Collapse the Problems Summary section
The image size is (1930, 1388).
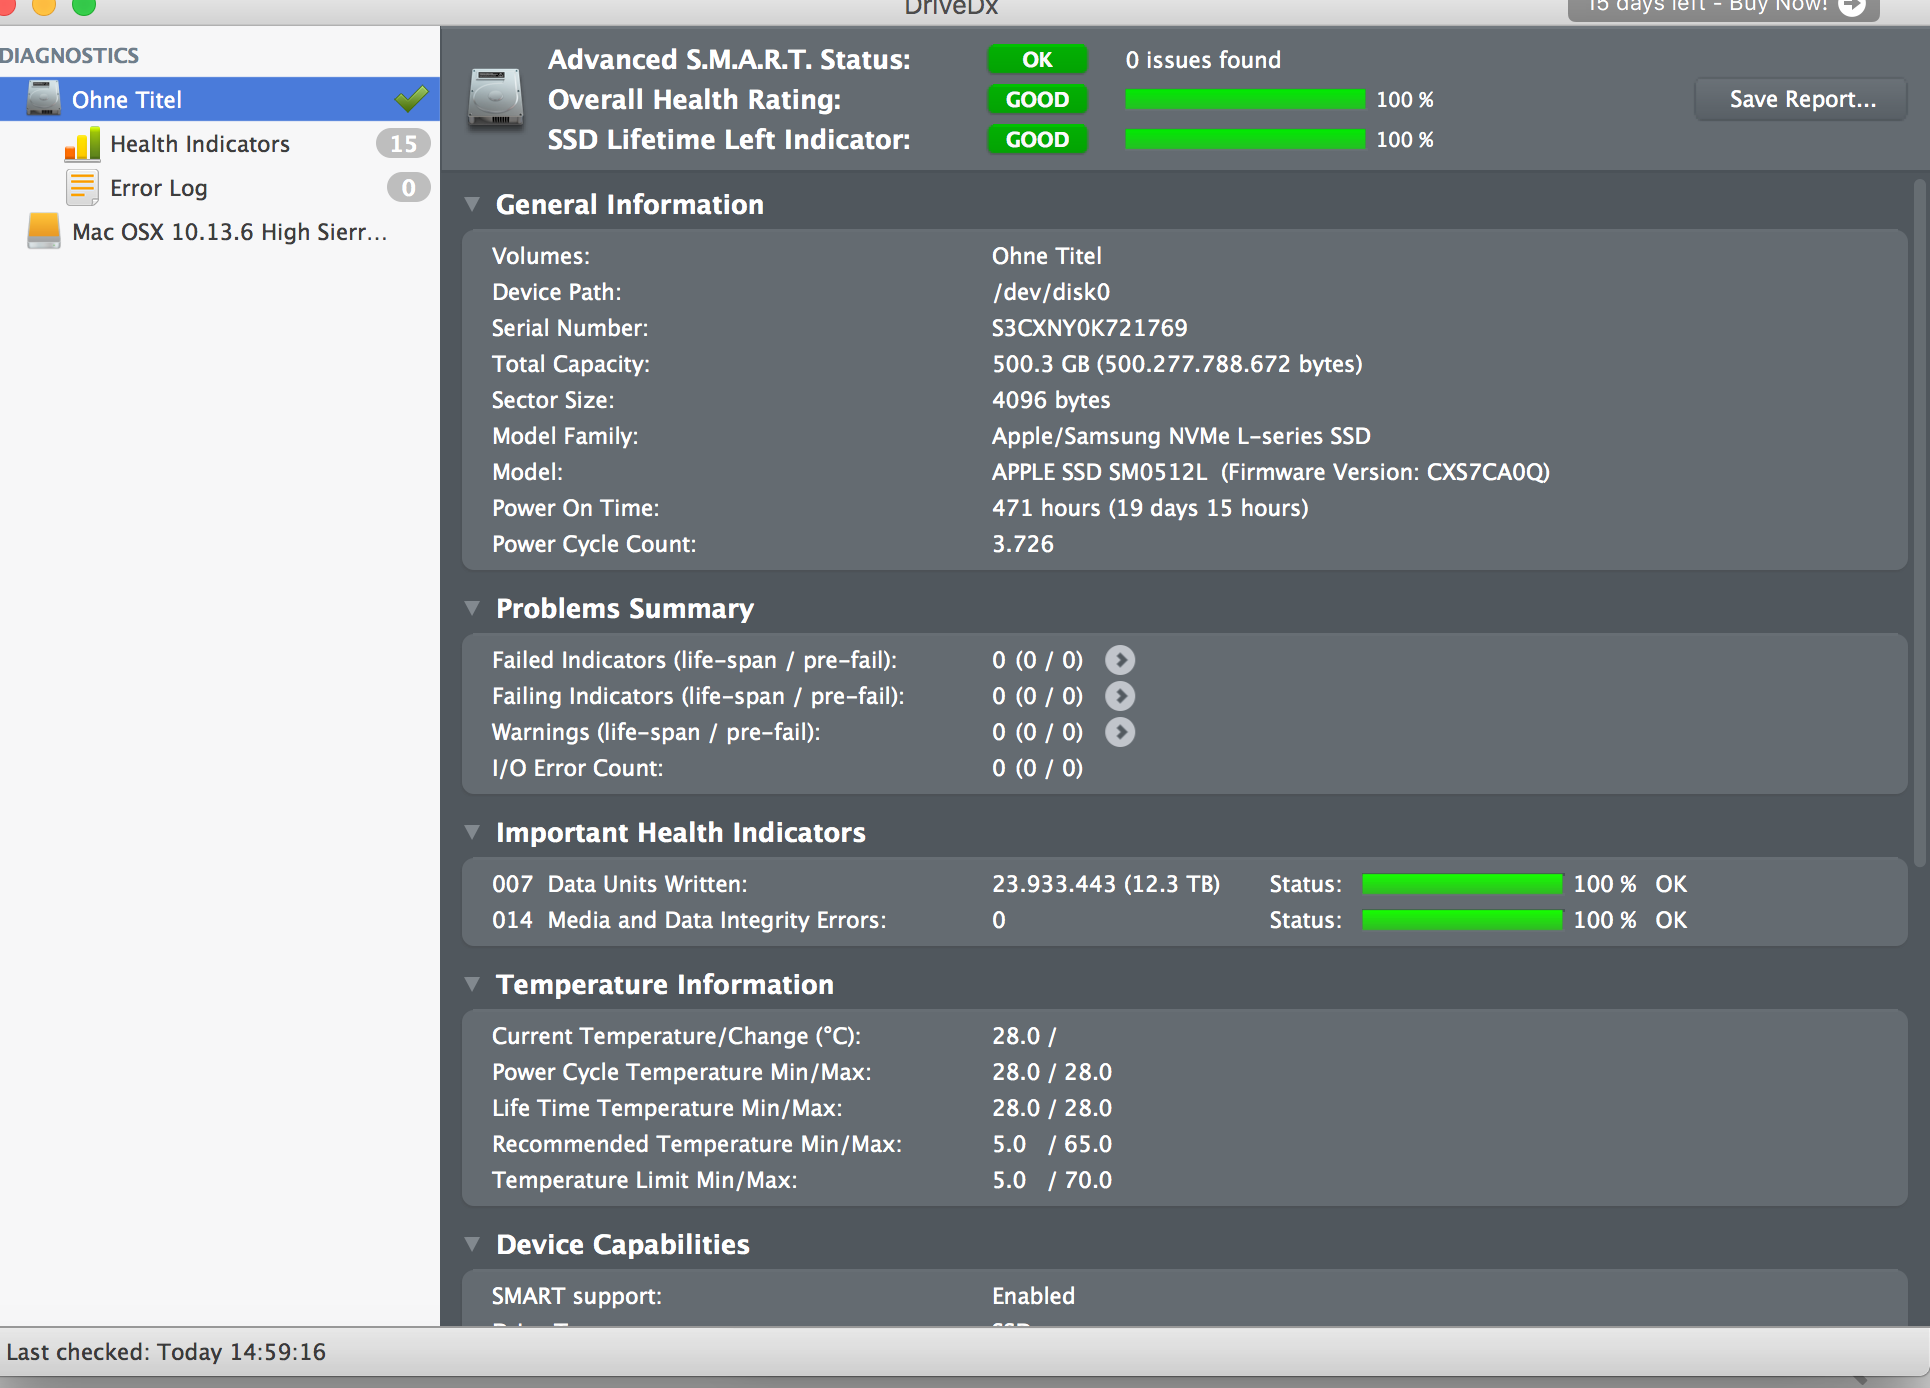coord(472,608)
